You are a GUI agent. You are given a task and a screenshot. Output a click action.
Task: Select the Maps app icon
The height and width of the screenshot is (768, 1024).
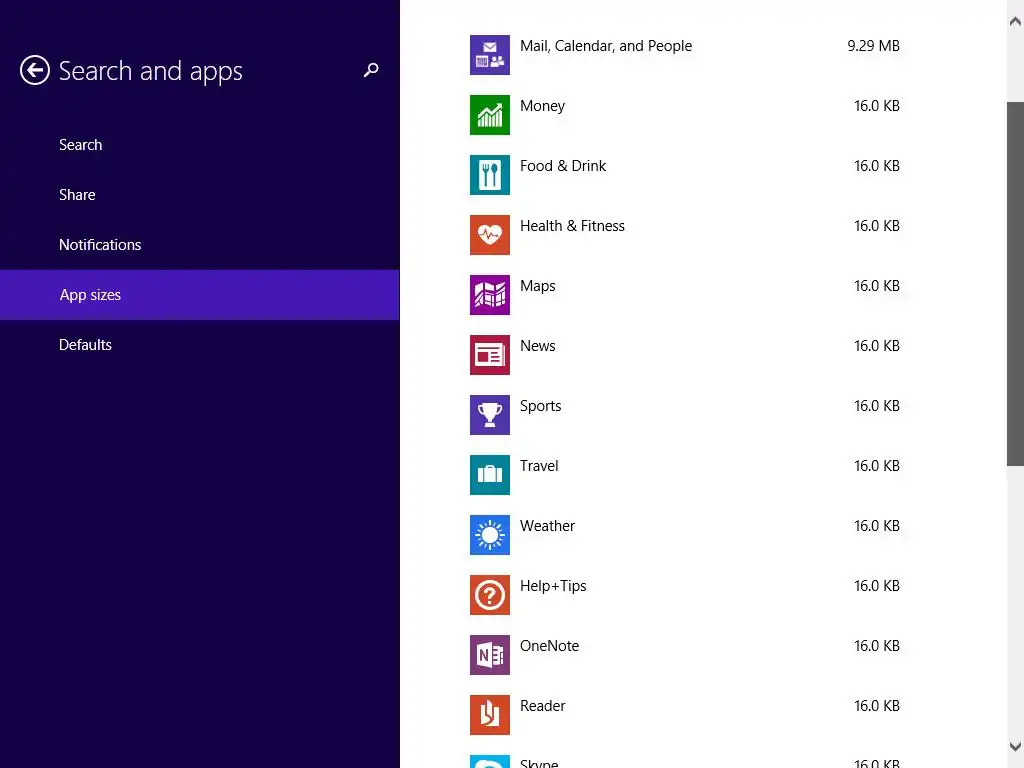(490, 295)
